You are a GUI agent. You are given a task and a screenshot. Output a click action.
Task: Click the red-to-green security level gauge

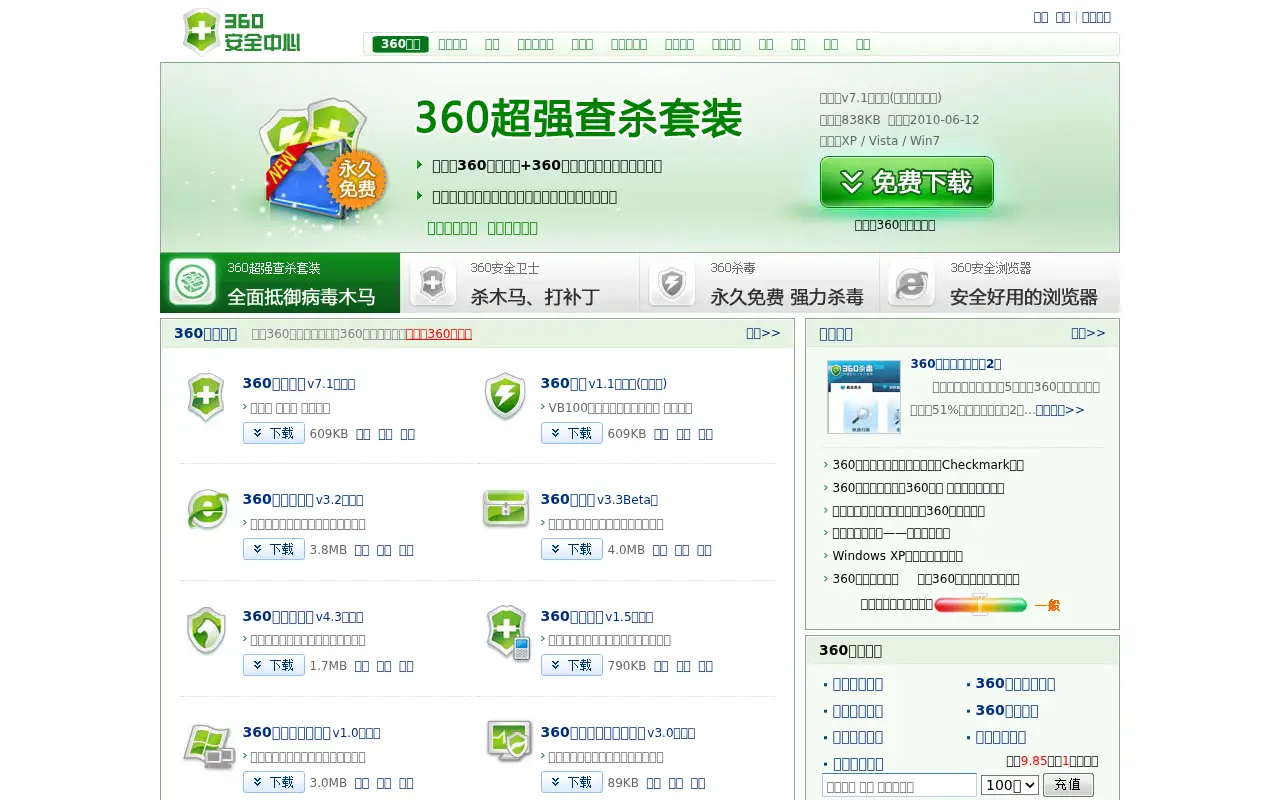980,605
